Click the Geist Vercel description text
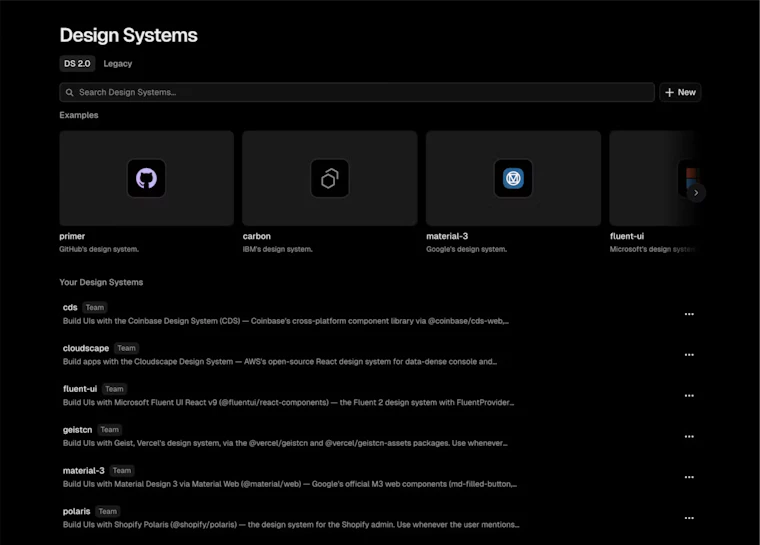 (x=285, y=443)
